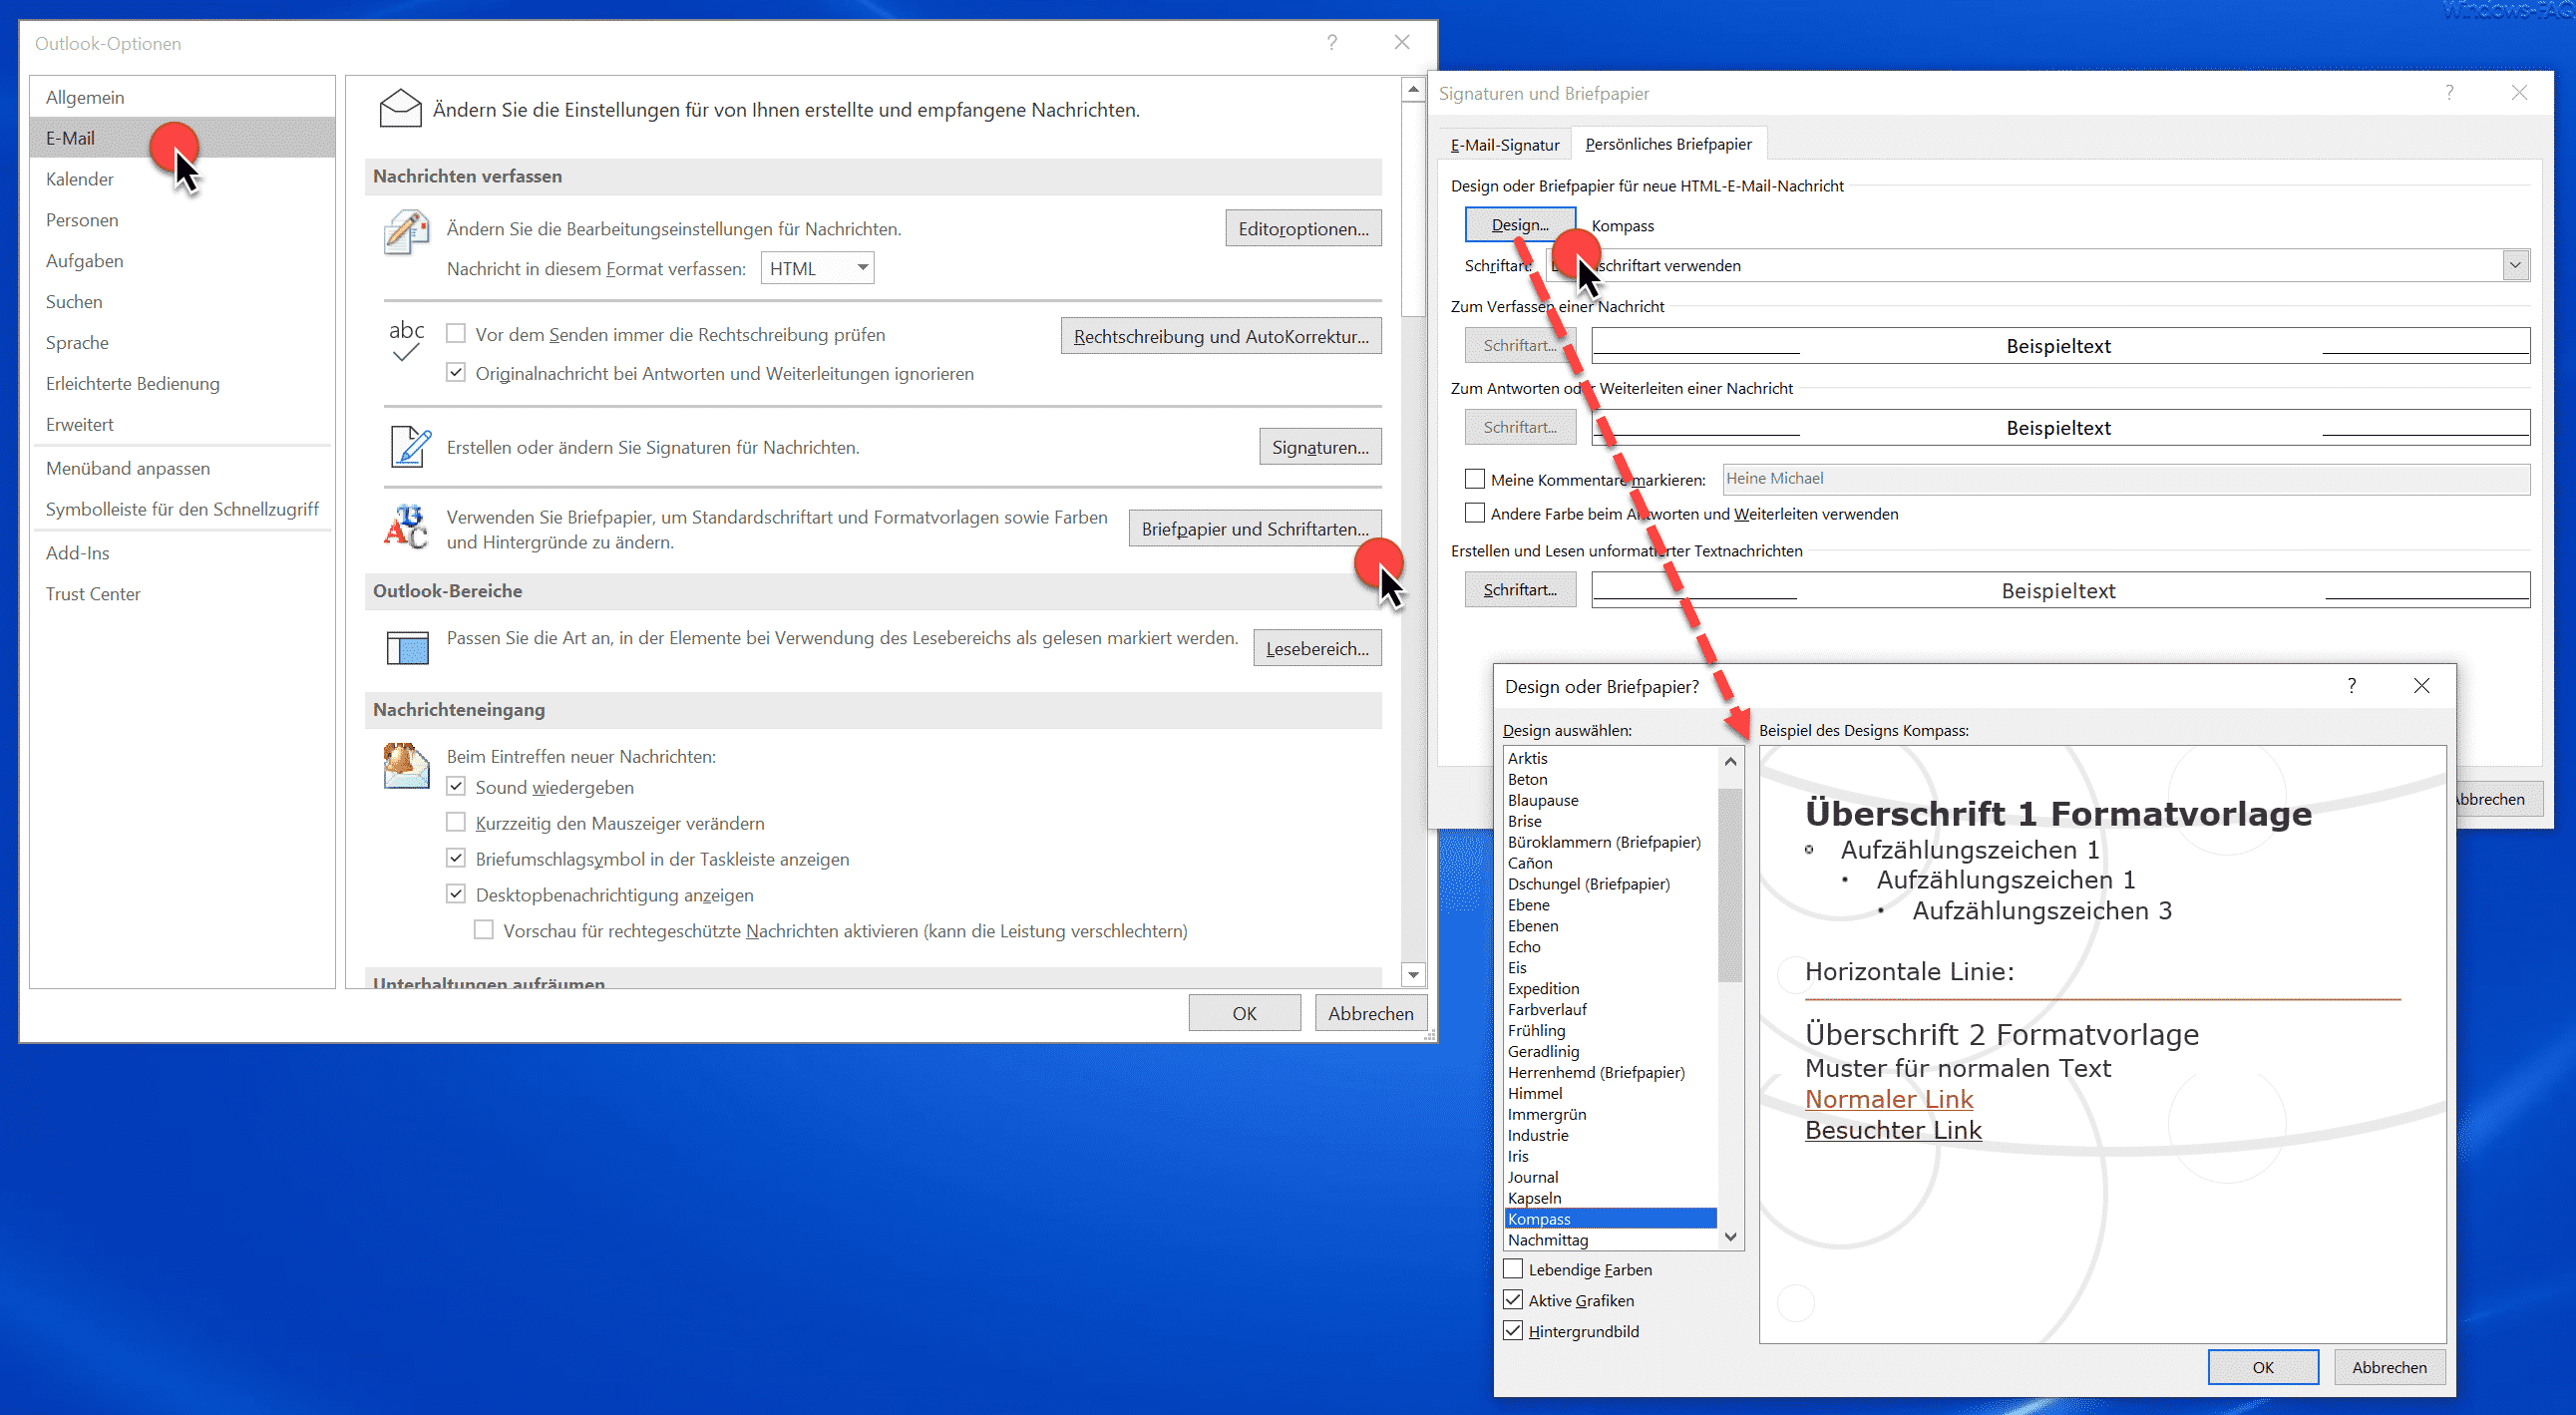Click the help question mark in Outlook-Optionen
This screenshot has height=1415, width=2576.
point(1332,42)
